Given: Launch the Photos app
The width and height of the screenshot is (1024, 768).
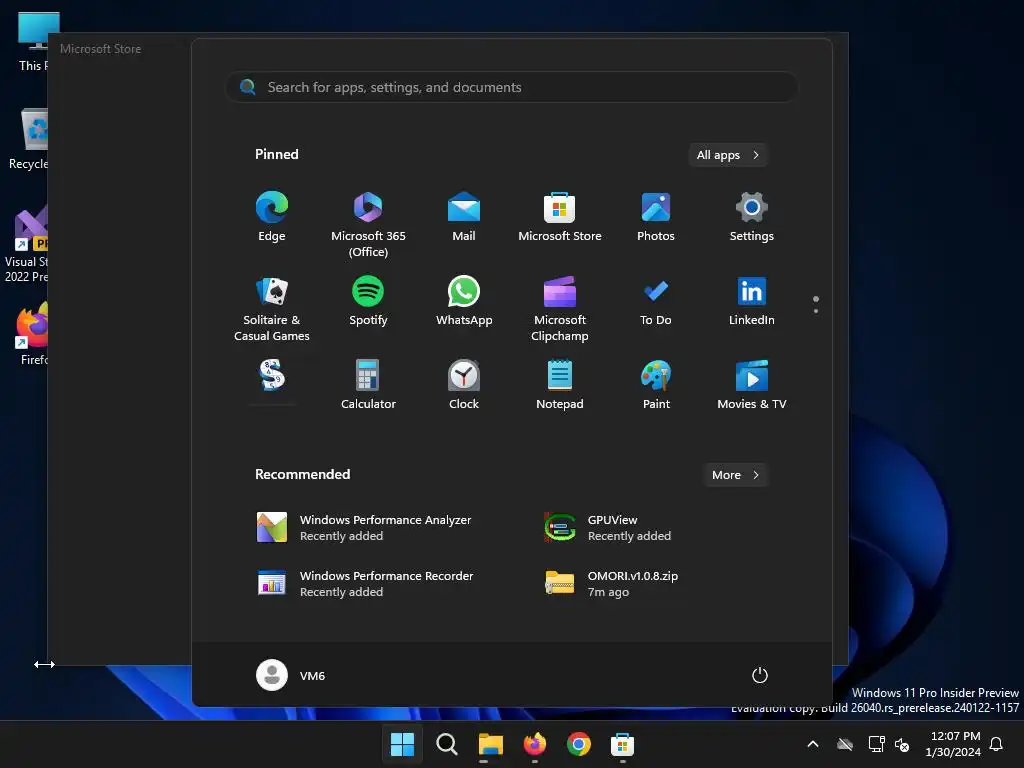Looking at the screenshot, I should tap(656, 217).
